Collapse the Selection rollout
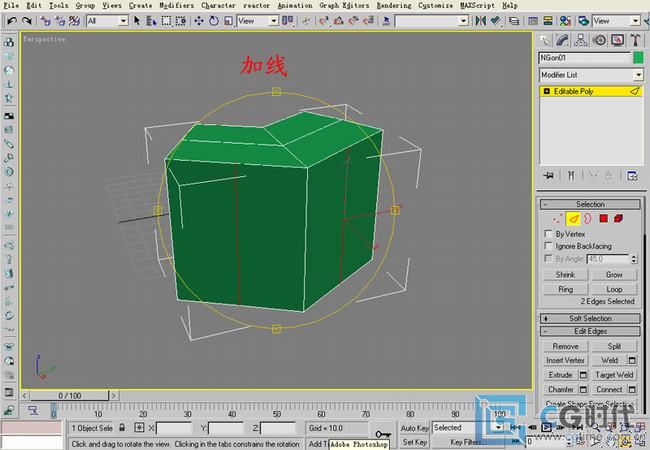The width and height of the screenshot is (650, 450). [590, 204]
